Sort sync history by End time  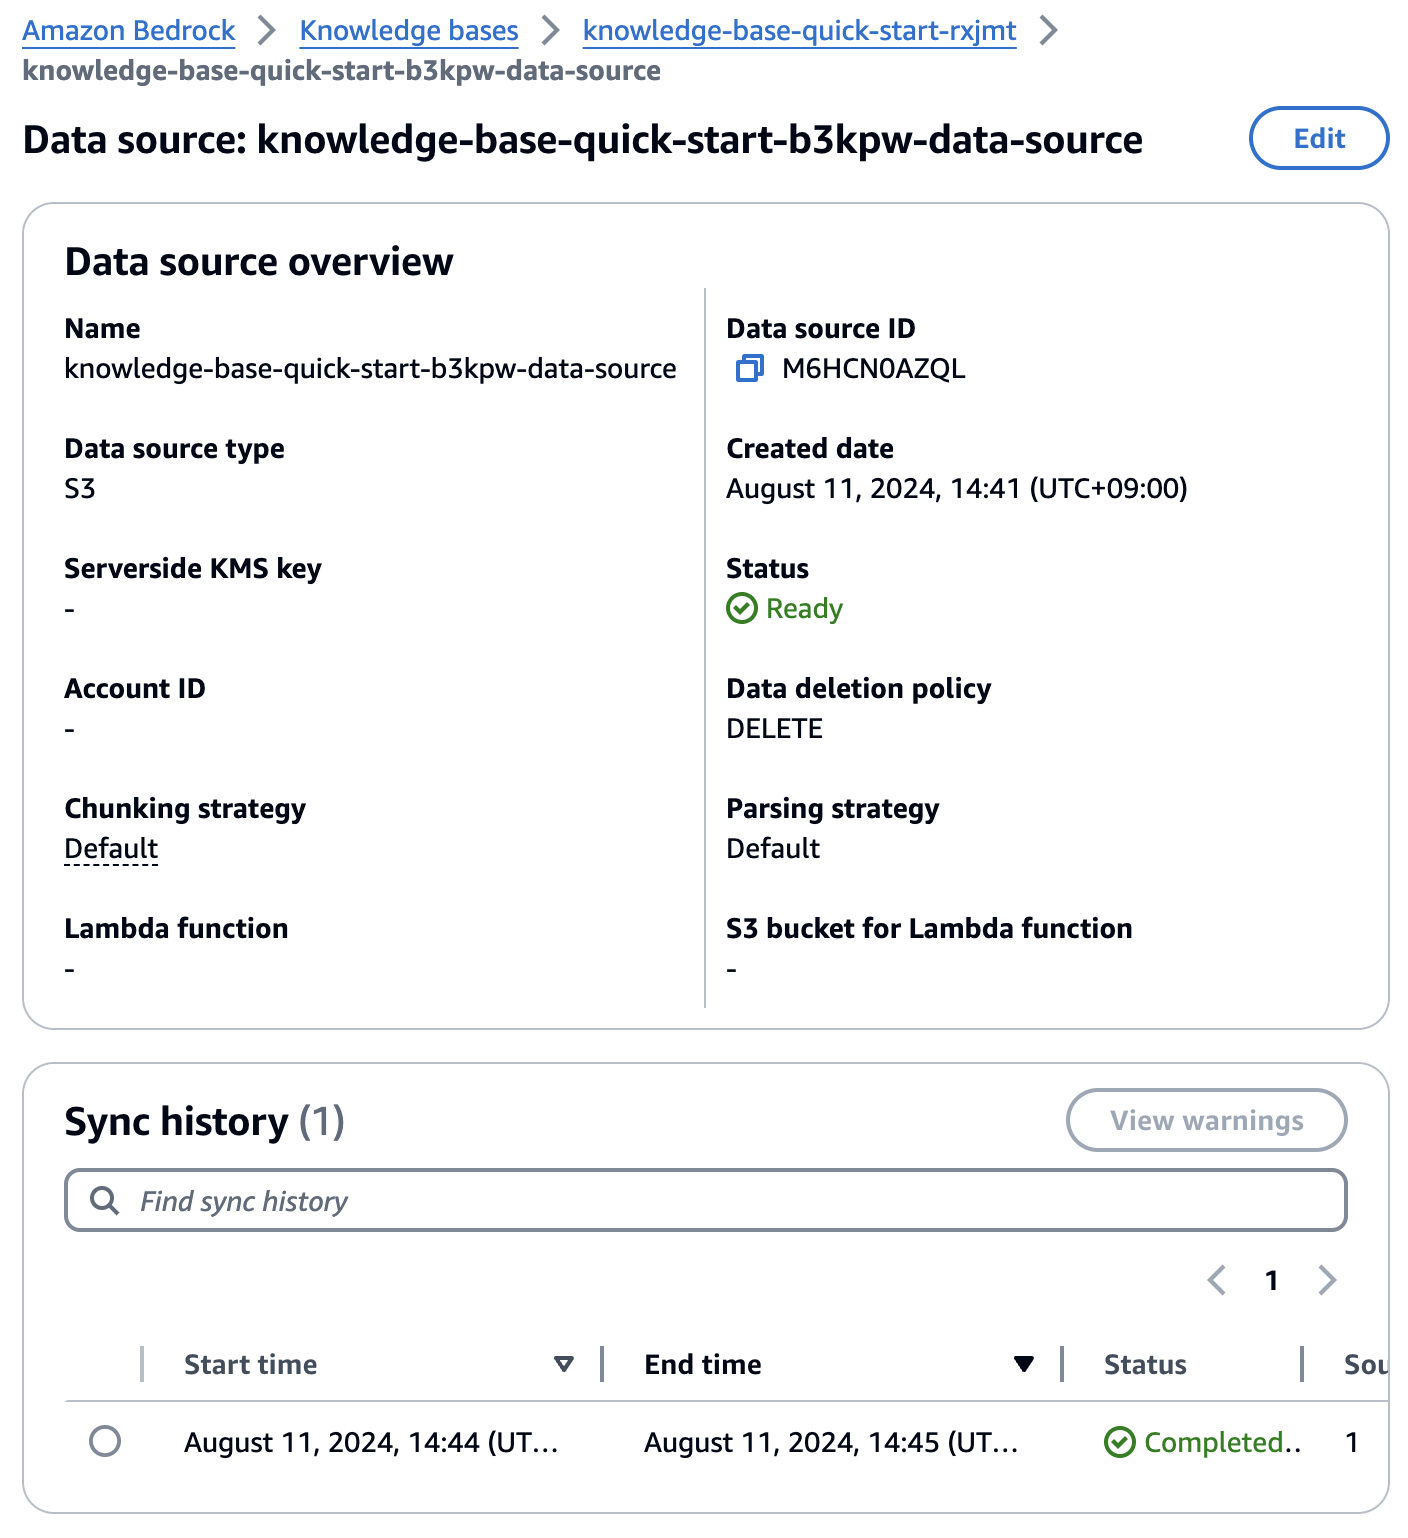click(x=1023, y=1364)
